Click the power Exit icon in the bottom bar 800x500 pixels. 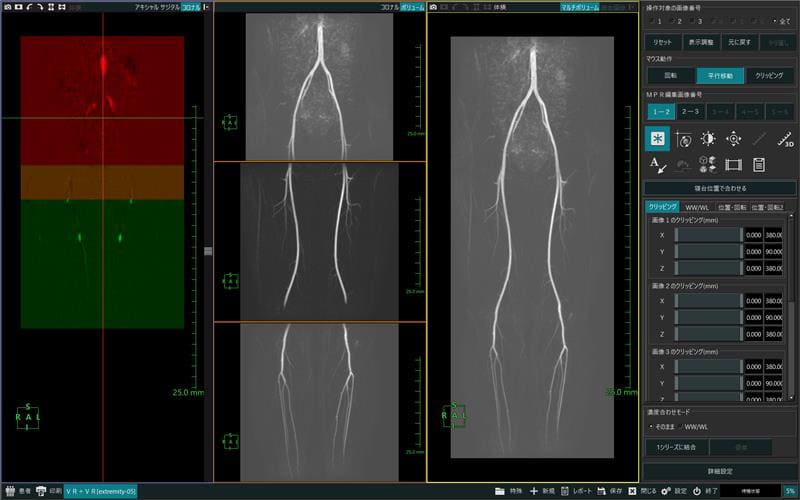697,491
